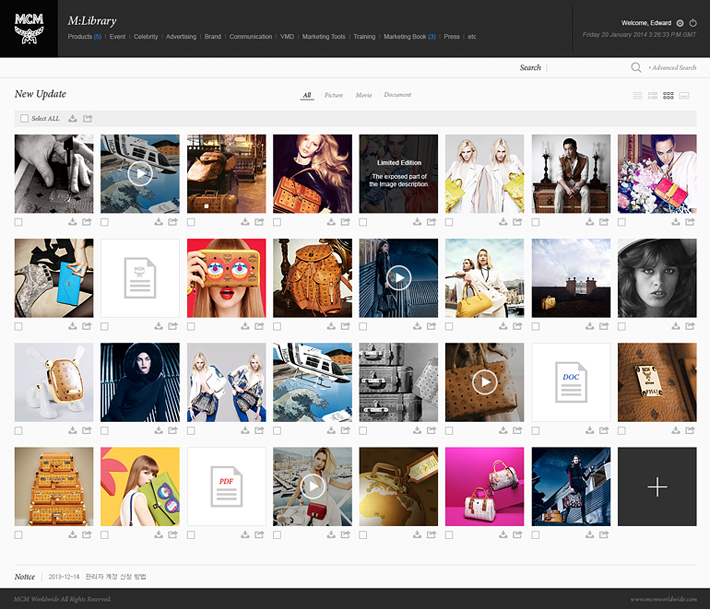Check the box under the DOC document tile
Screen dimensions: 710x609
click(535, 431)
